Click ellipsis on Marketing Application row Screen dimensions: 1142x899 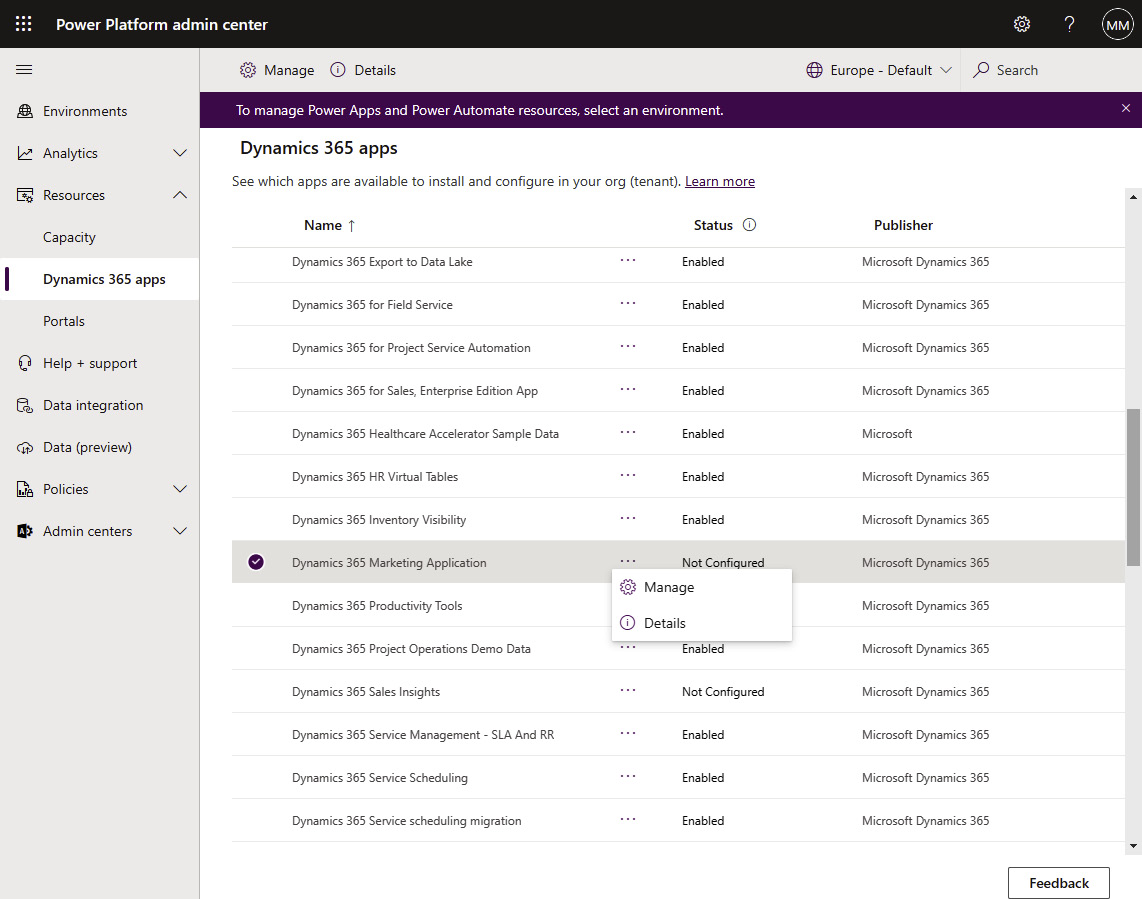tap(628, 561)
